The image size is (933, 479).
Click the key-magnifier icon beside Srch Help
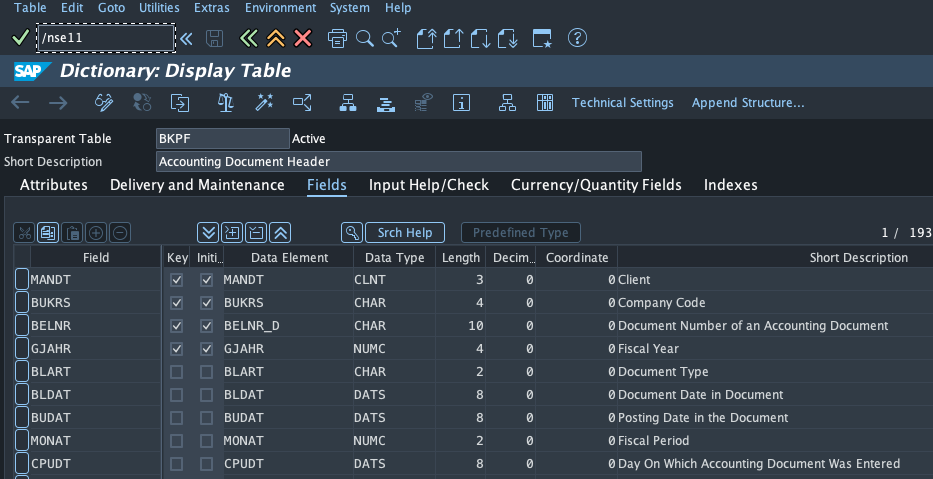(x=352, y=233)
